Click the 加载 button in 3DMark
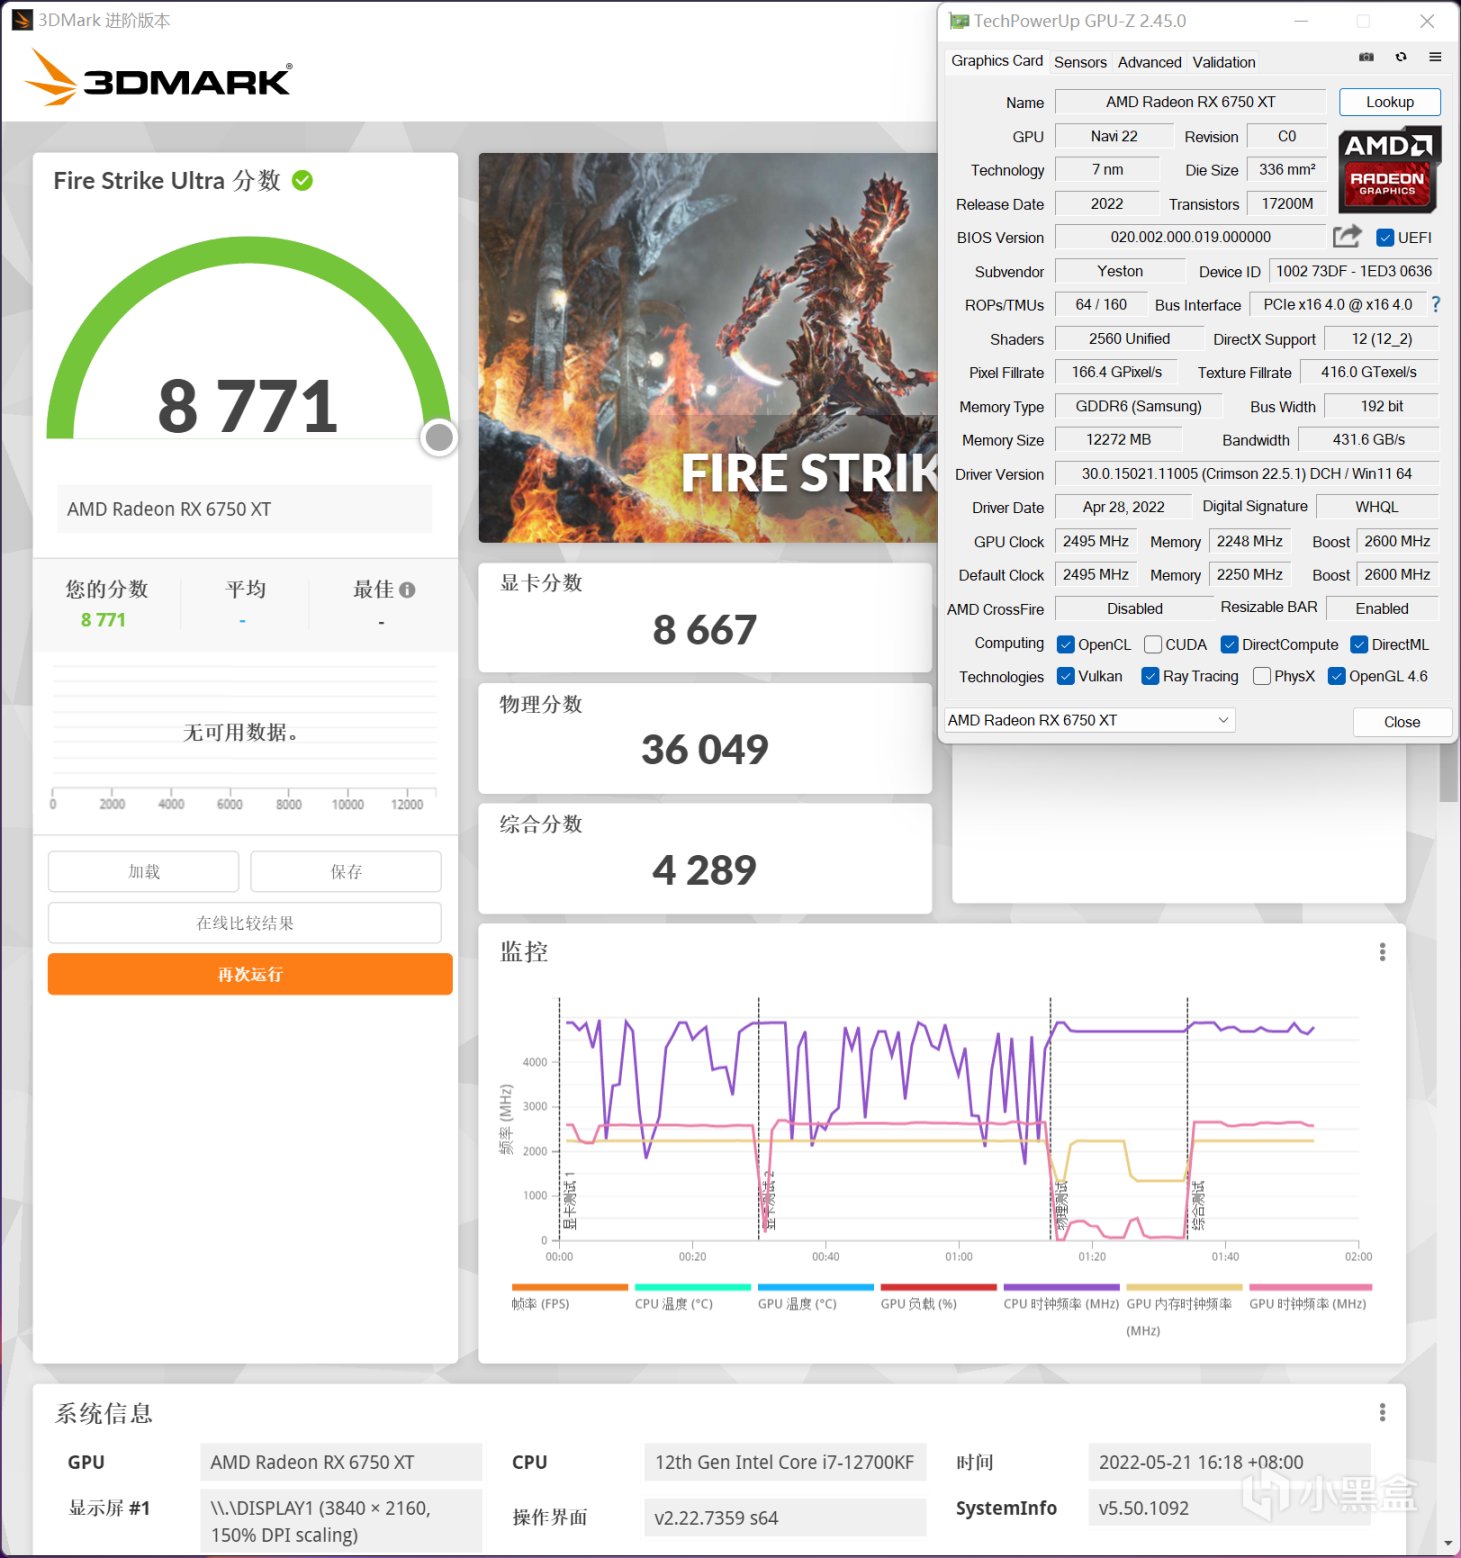The width and height of the screenshot is (1461, 1558). 143,871
